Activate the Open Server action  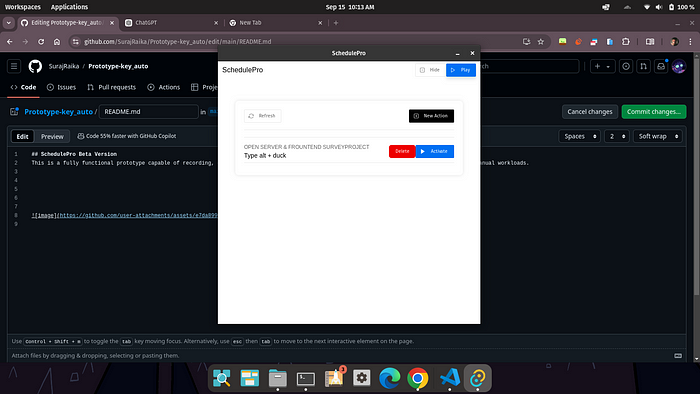pos(435,151)
